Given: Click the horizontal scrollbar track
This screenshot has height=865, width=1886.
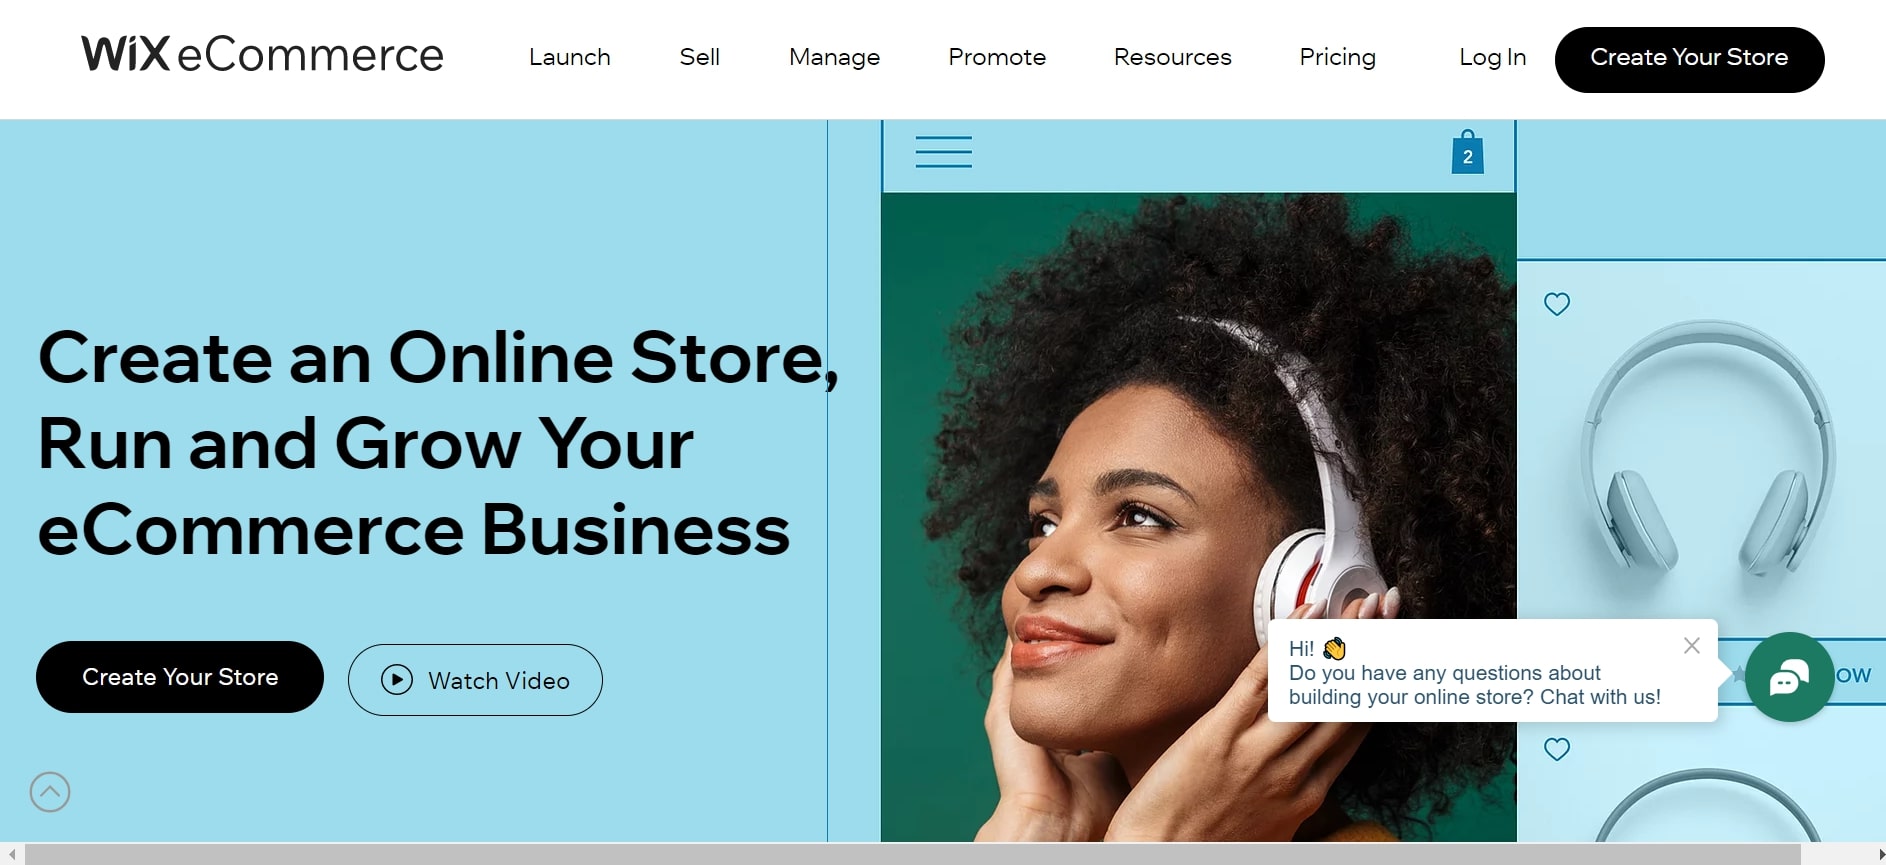Looking at the screenshot, I should click(x=912, y=854).
